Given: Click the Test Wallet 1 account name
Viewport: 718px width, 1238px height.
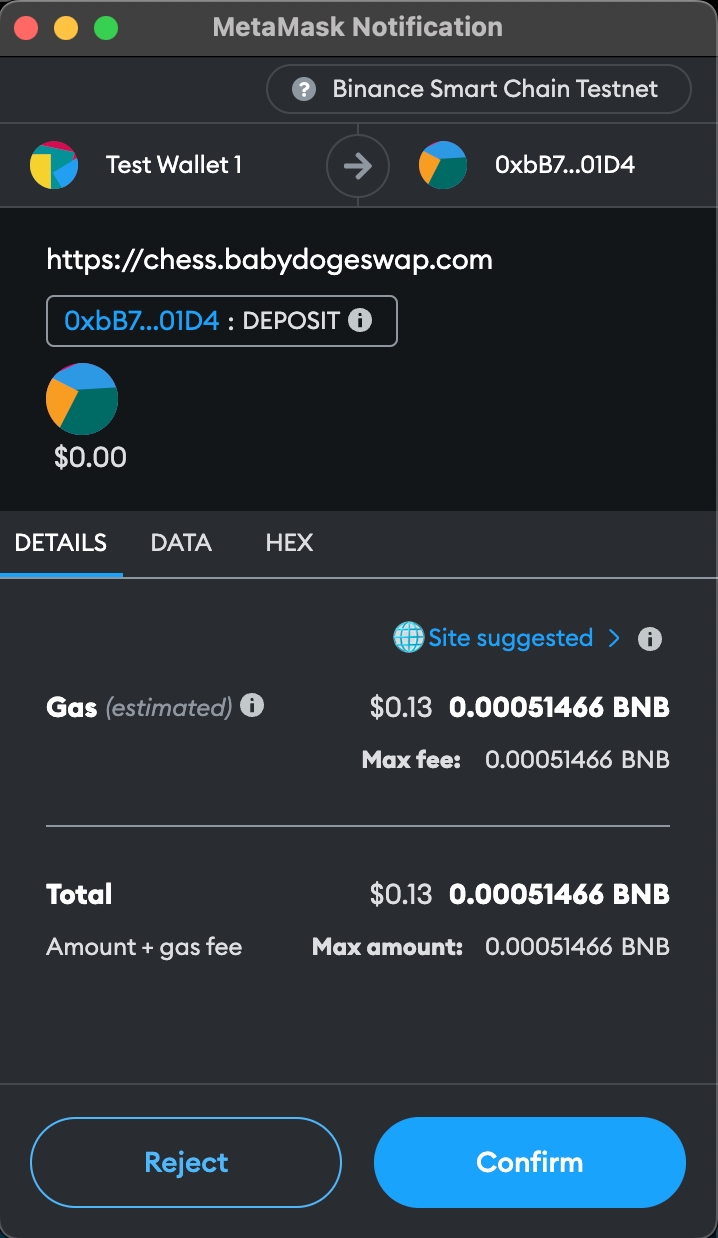Looking at the screenshot, I should click(x=174, y=165).
